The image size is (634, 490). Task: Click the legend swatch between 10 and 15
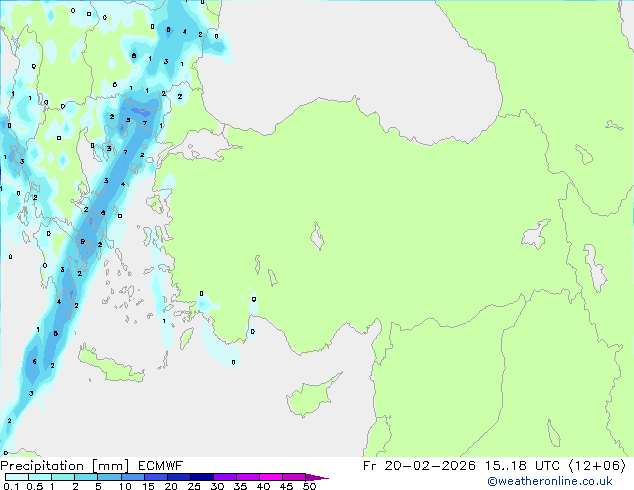(x=133, y=477)
